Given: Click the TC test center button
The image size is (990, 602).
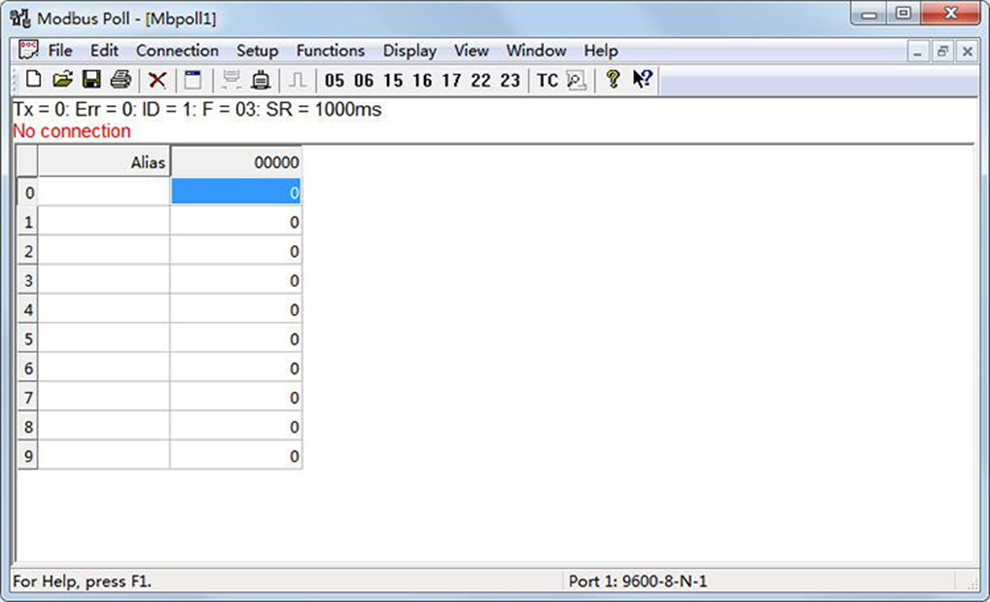Looking at the screenshot, I should click(547, 80).
